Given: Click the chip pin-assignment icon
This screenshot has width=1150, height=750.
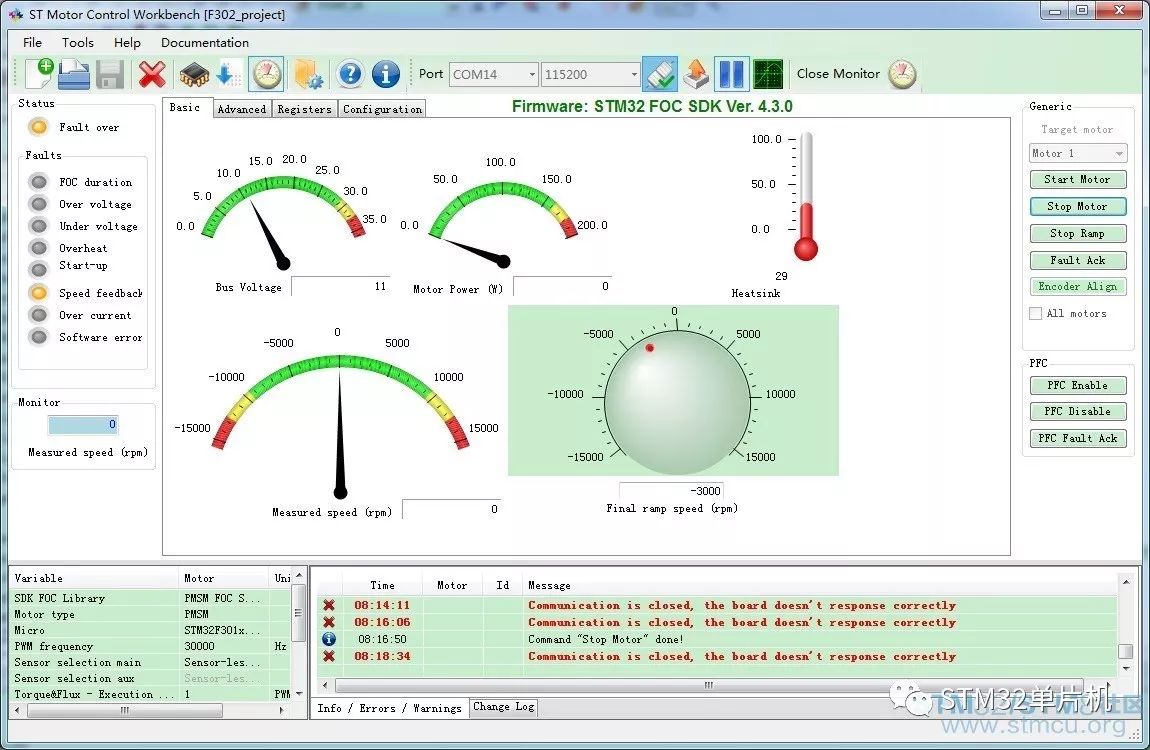Looking at the screenshot, I should pos(194,74).
